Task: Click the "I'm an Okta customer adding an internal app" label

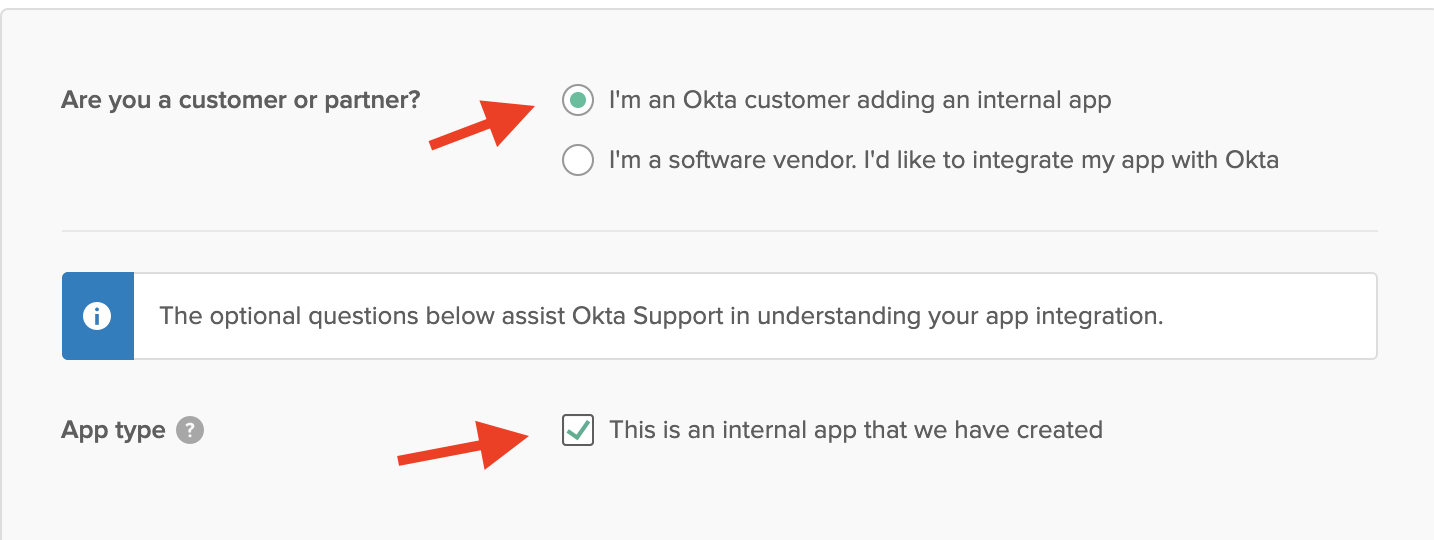Action: pyautogui.click(x=860, y=100)
